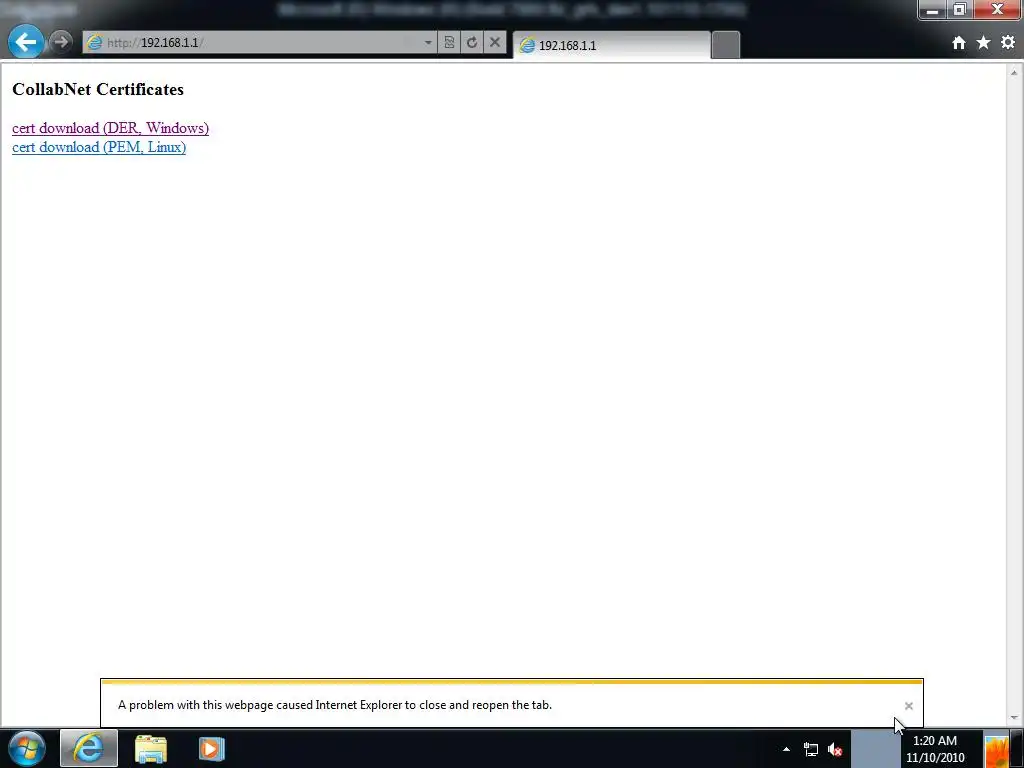Open the address bar autocomplete dropdown
This screenshot has width=1024, height=768.
tap(428, 42)
